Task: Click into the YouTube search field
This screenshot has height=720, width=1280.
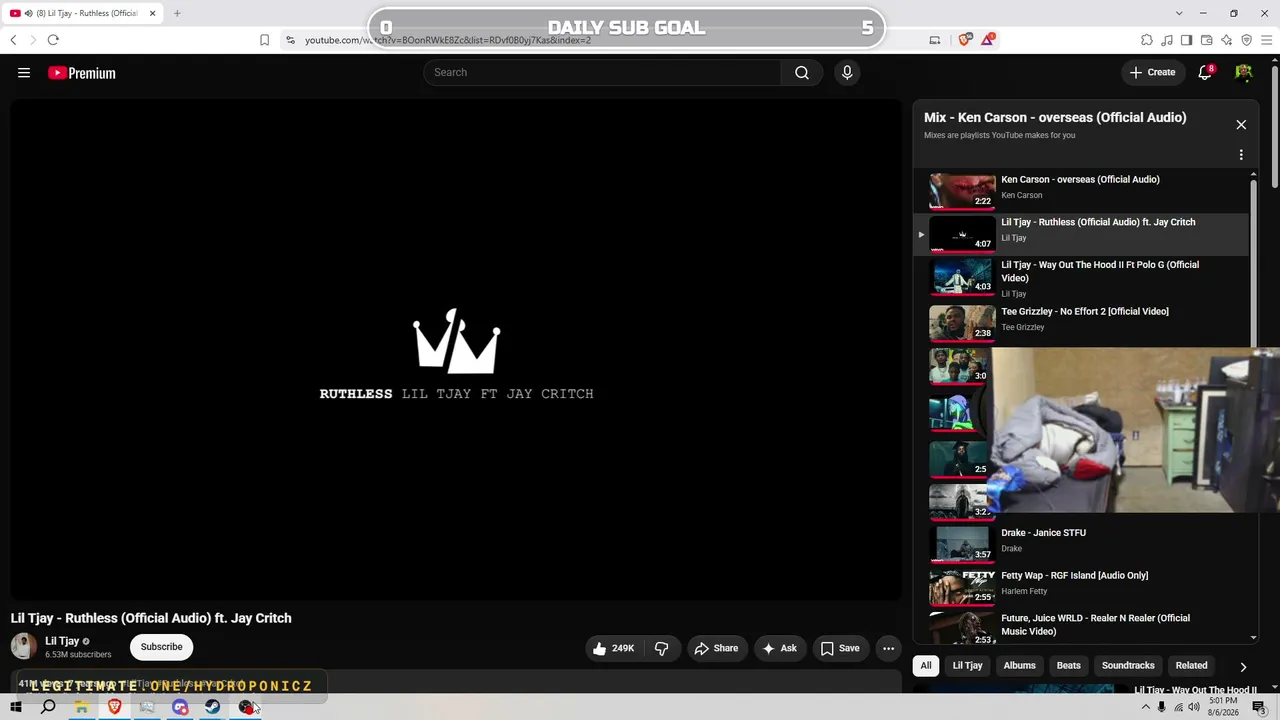Action: click(602, 72)
